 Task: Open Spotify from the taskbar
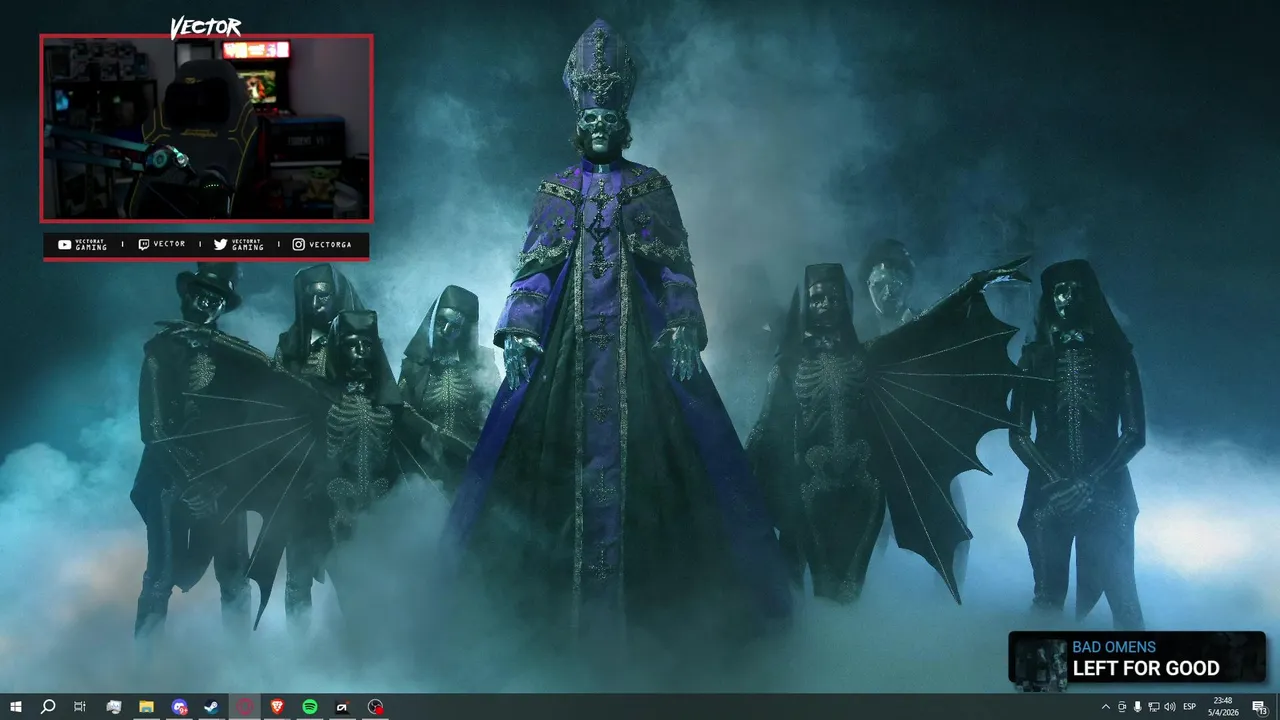click(310, 707)
